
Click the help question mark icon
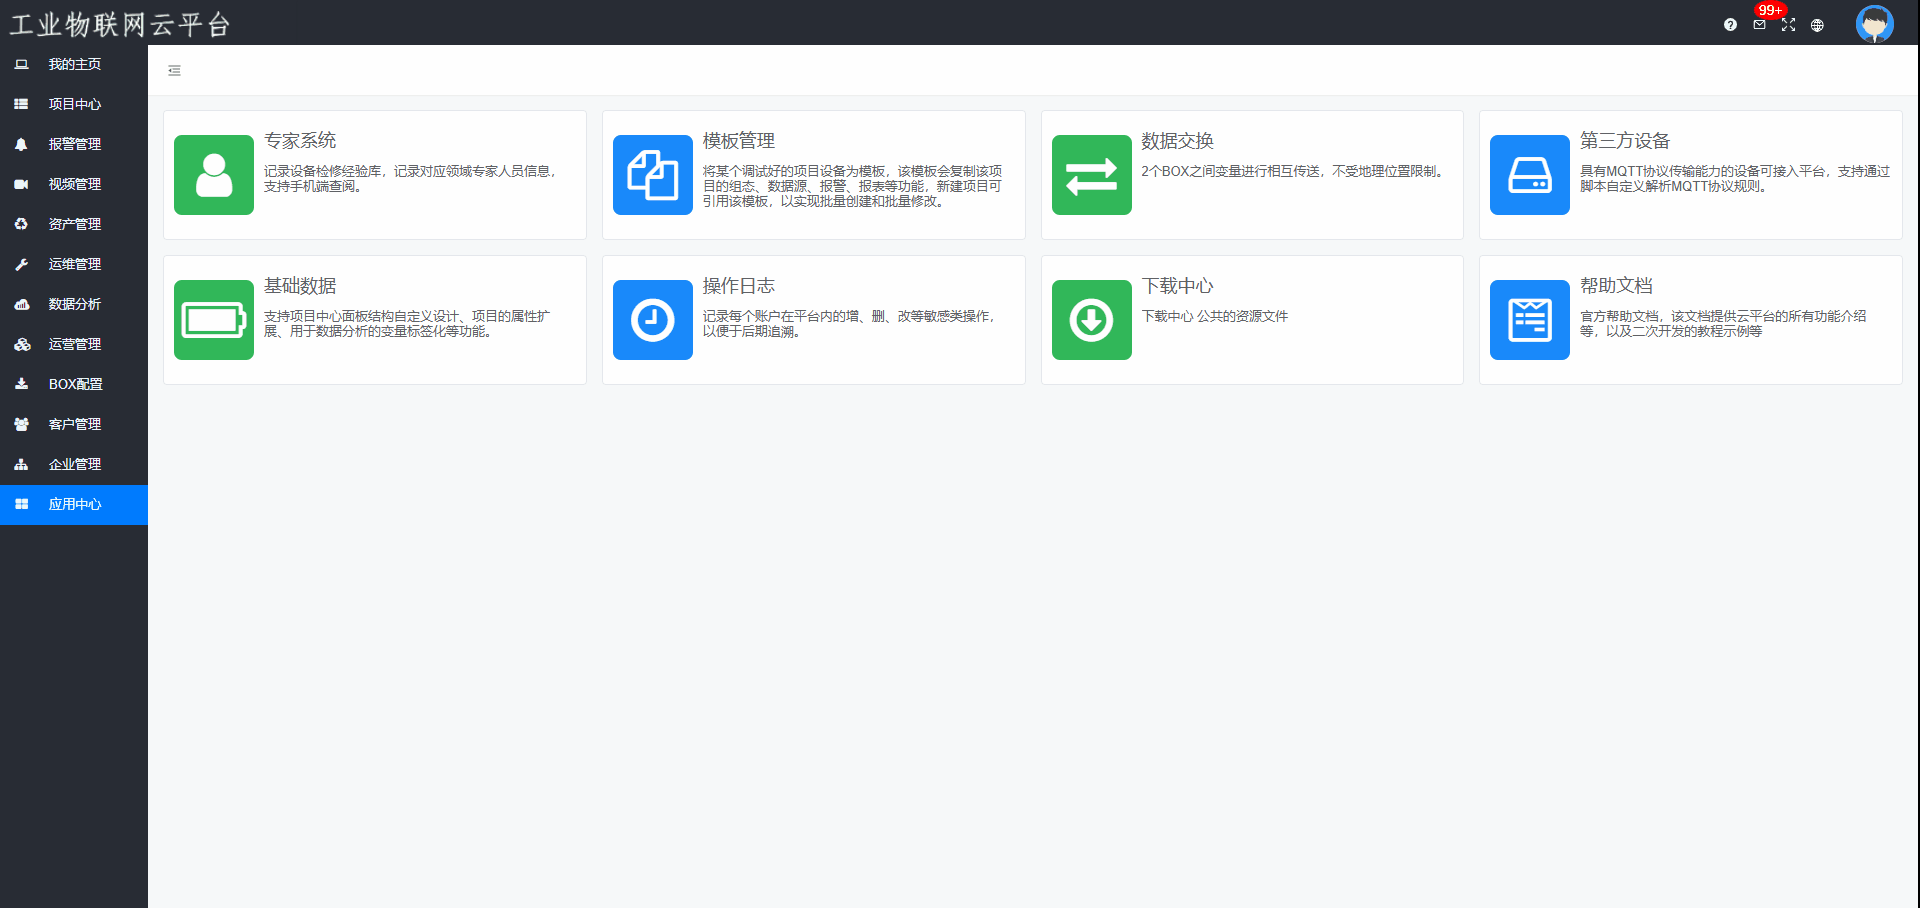(1730, 25)
